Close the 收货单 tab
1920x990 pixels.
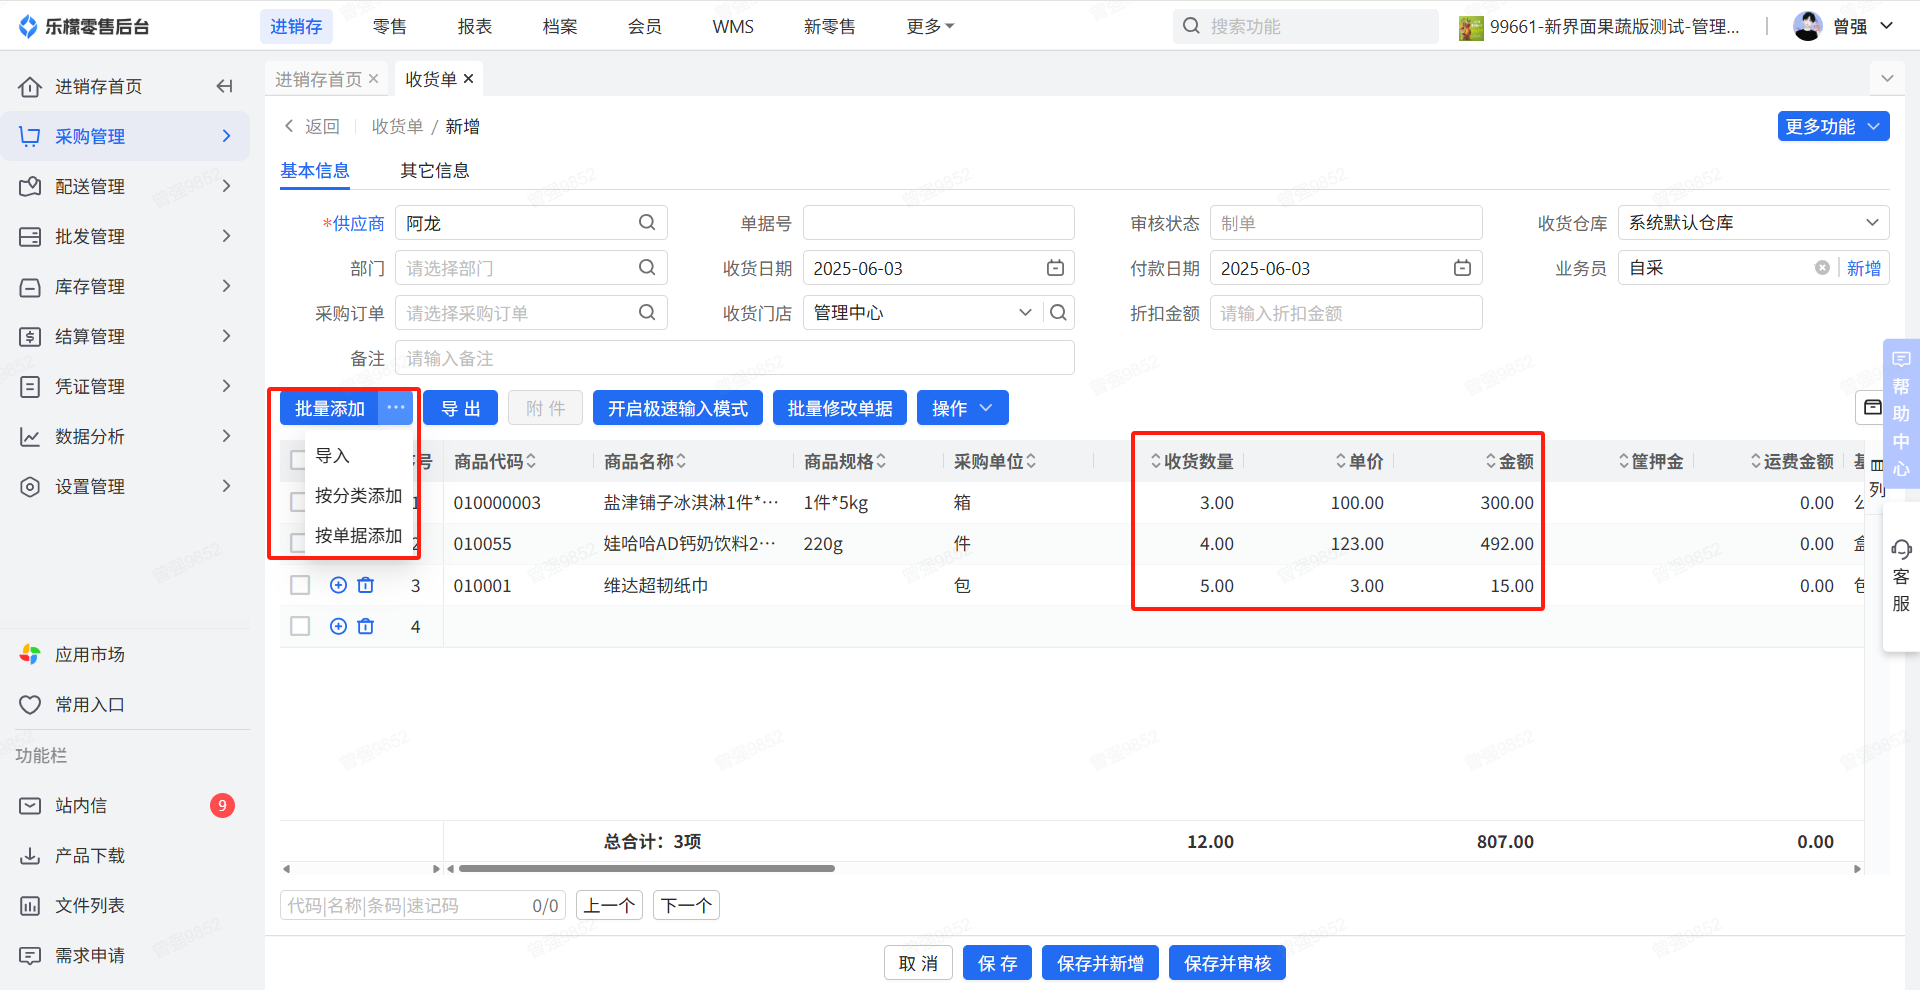point(468,79)
